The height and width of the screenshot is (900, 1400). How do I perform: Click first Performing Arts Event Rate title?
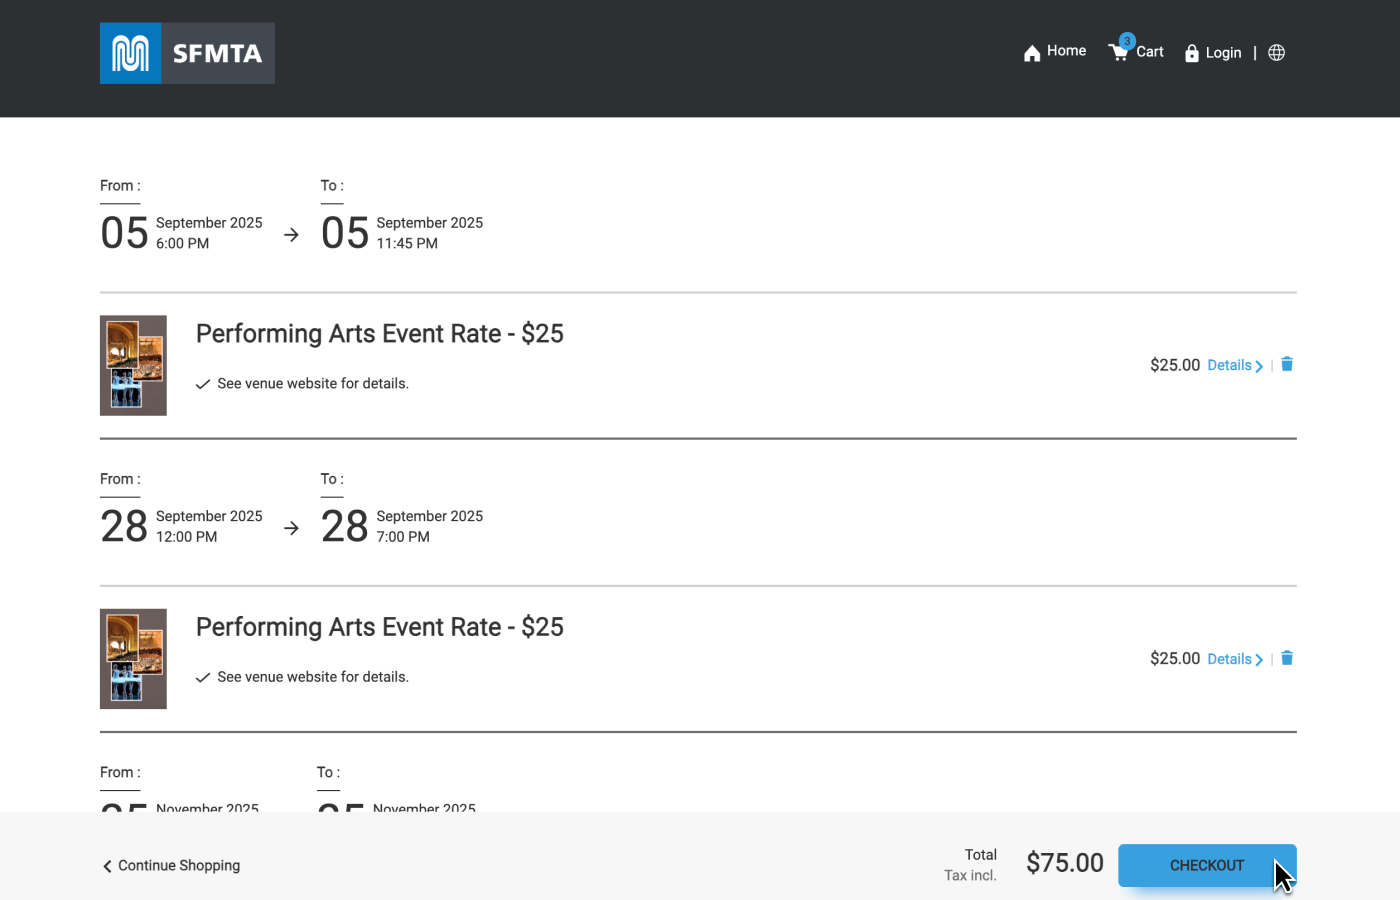379,334
